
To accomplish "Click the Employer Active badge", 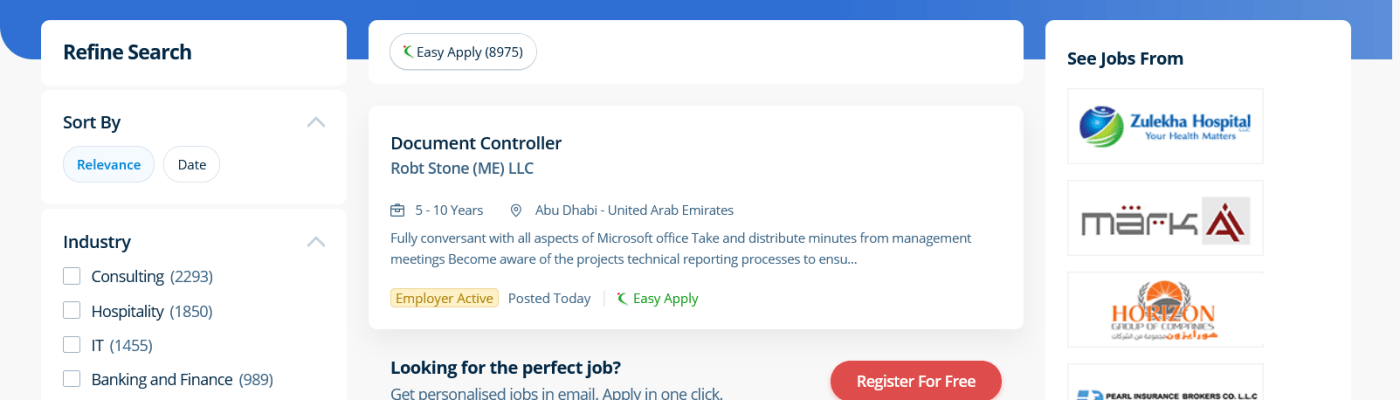I will point(444,299).
